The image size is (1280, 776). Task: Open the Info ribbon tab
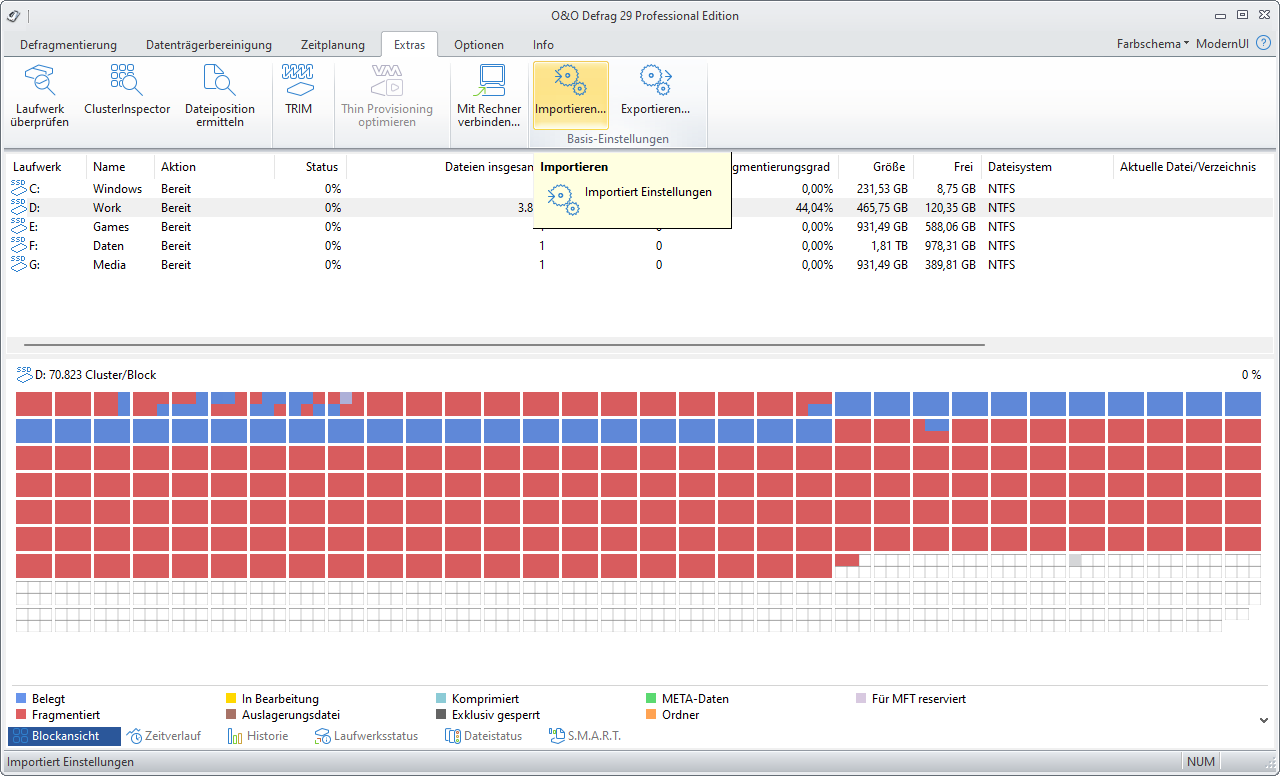point(543,45)
